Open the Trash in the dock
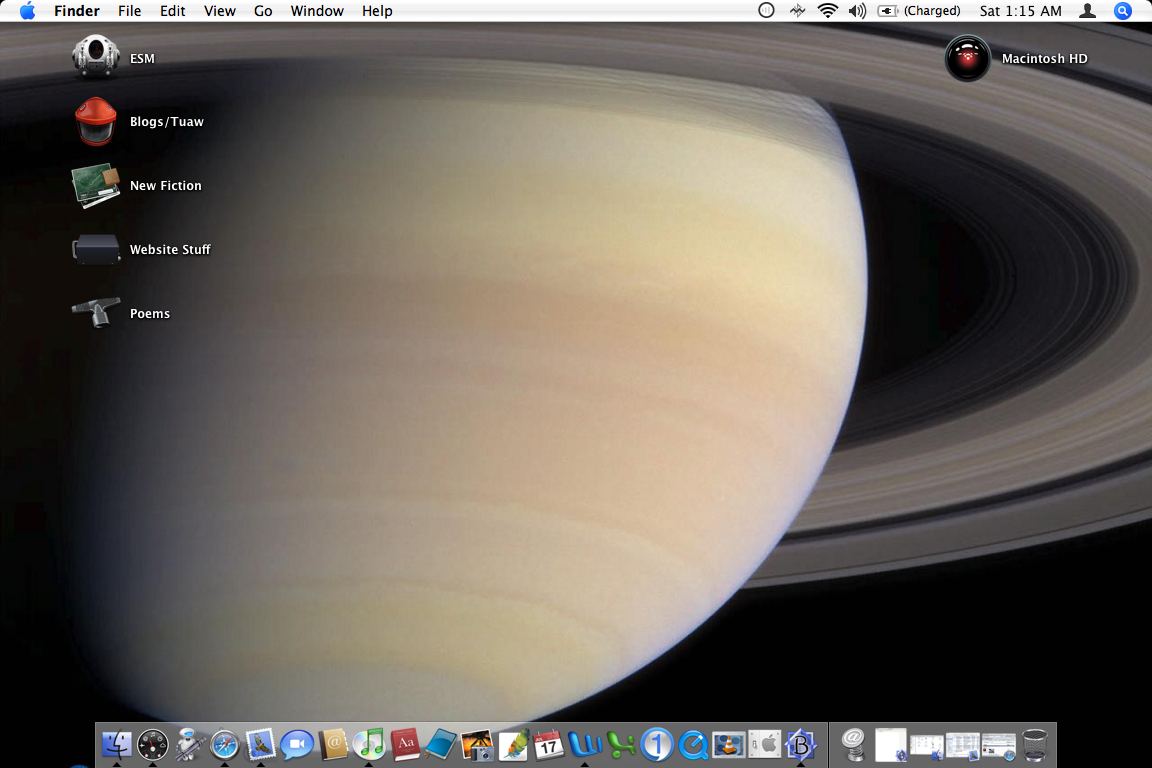 pos(1035,744)
